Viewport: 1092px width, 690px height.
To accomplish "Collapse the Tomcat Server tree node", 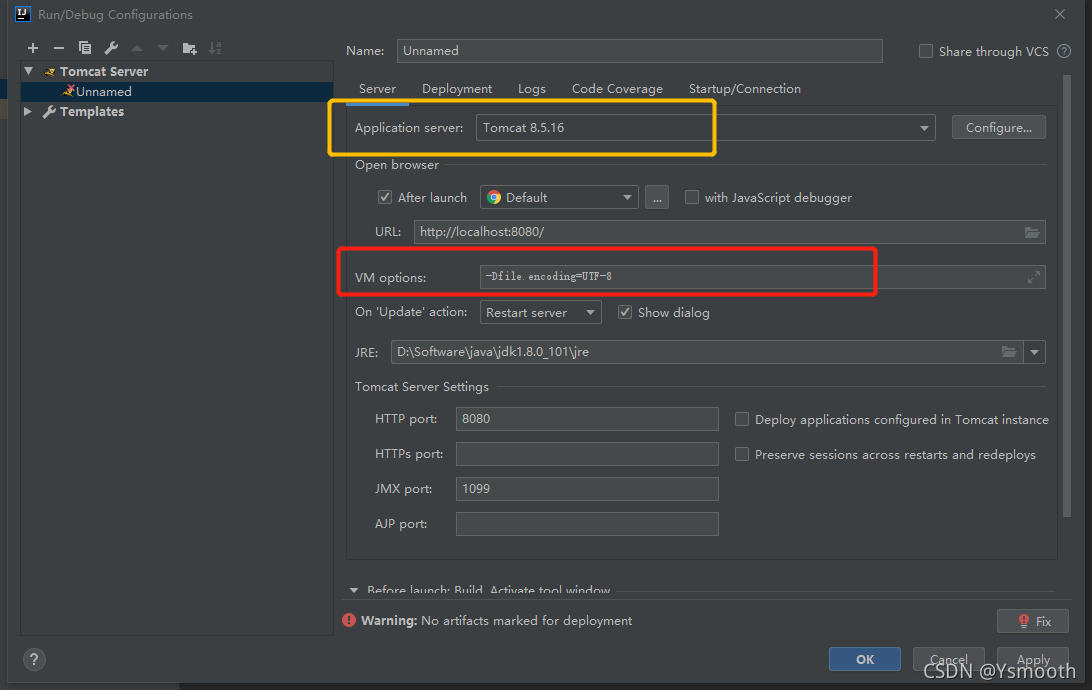I will pos(29,71).
